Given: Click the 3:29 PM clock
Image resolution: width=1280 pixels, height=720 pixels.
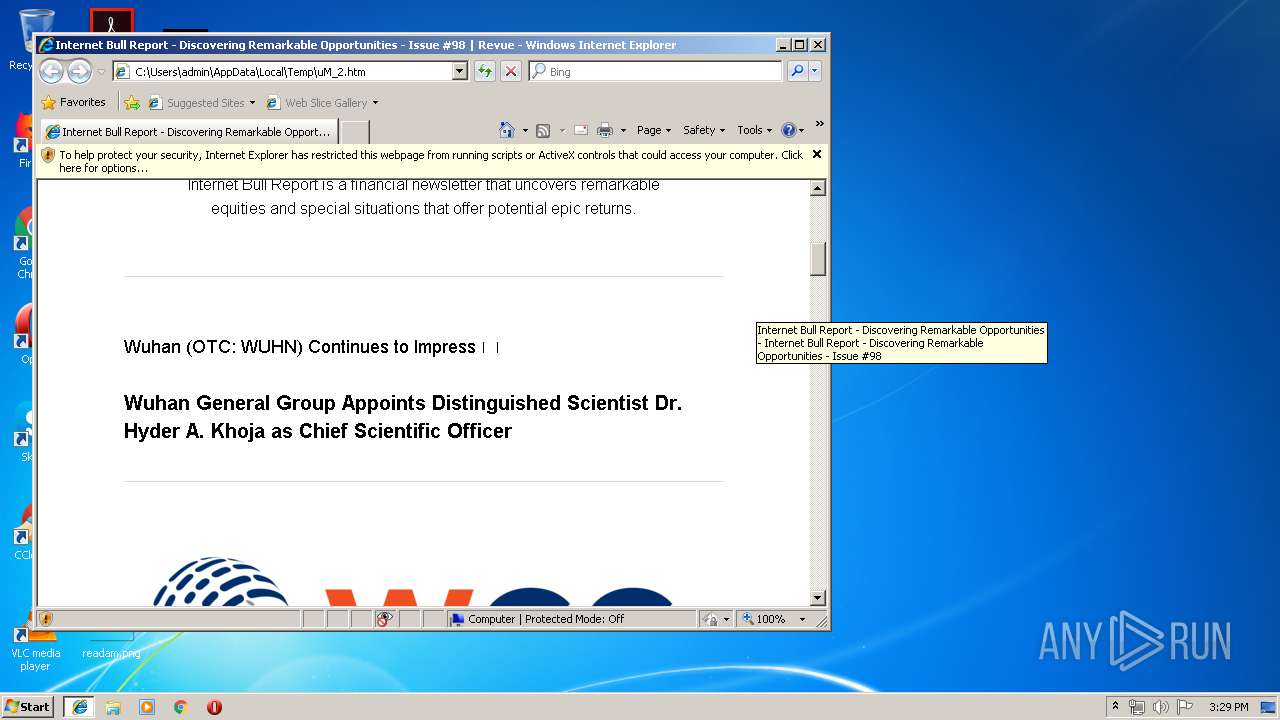Looking at the screenshot, I should [1228, 707].
